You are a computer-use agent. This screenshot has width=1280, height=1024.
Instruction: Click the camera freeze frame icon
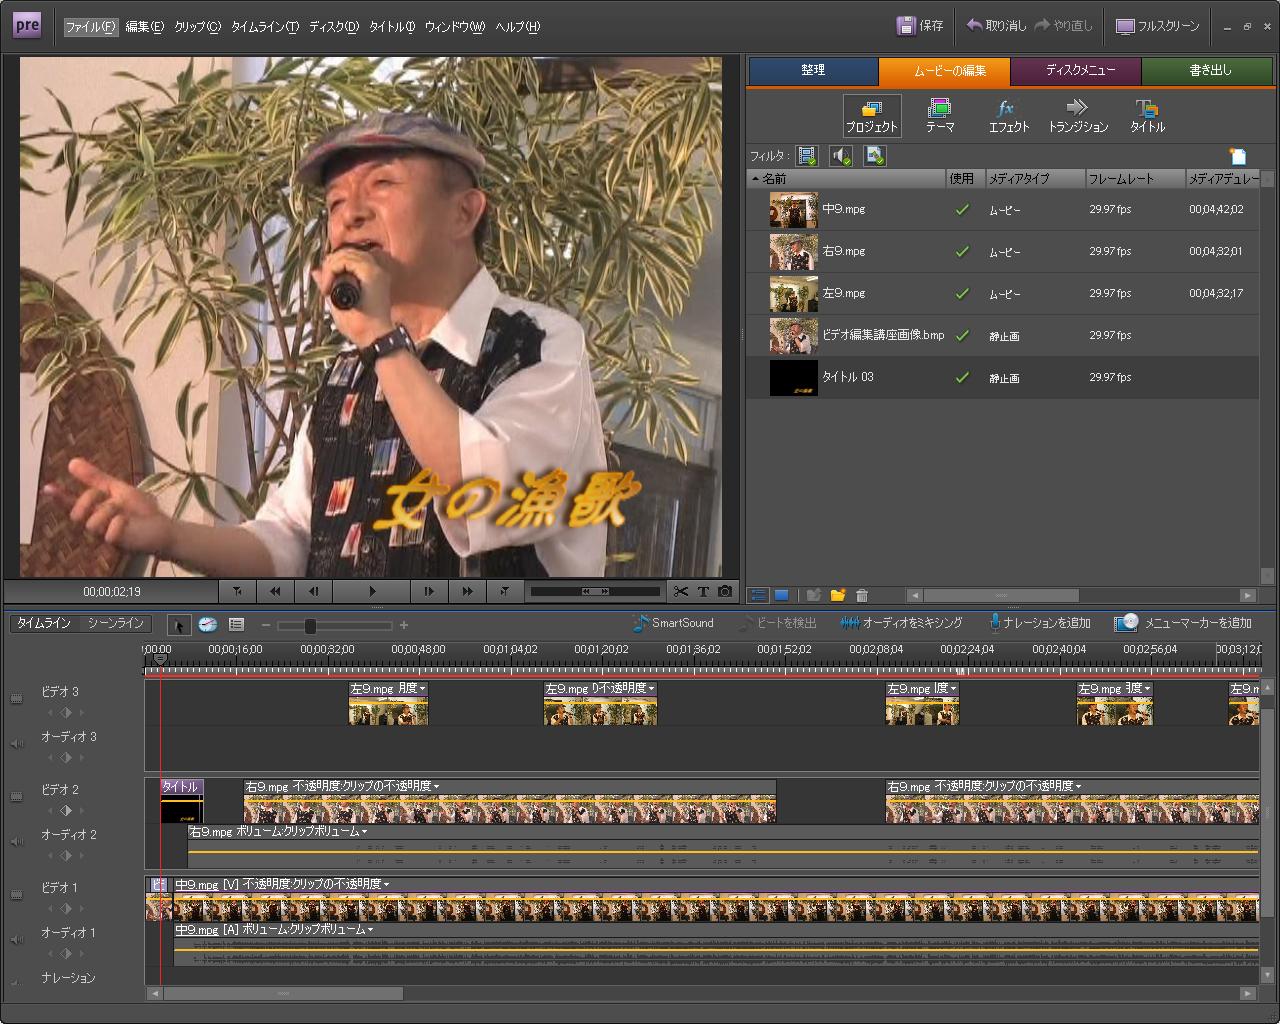click(725, 592)
